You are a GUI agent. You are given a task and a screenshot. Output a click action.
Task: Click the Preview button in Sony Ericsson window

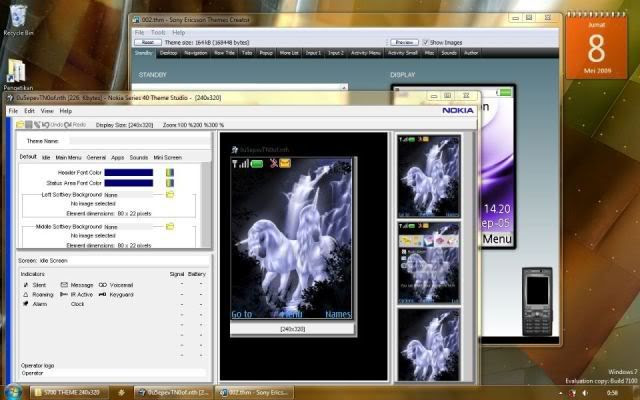coord(404,42)
